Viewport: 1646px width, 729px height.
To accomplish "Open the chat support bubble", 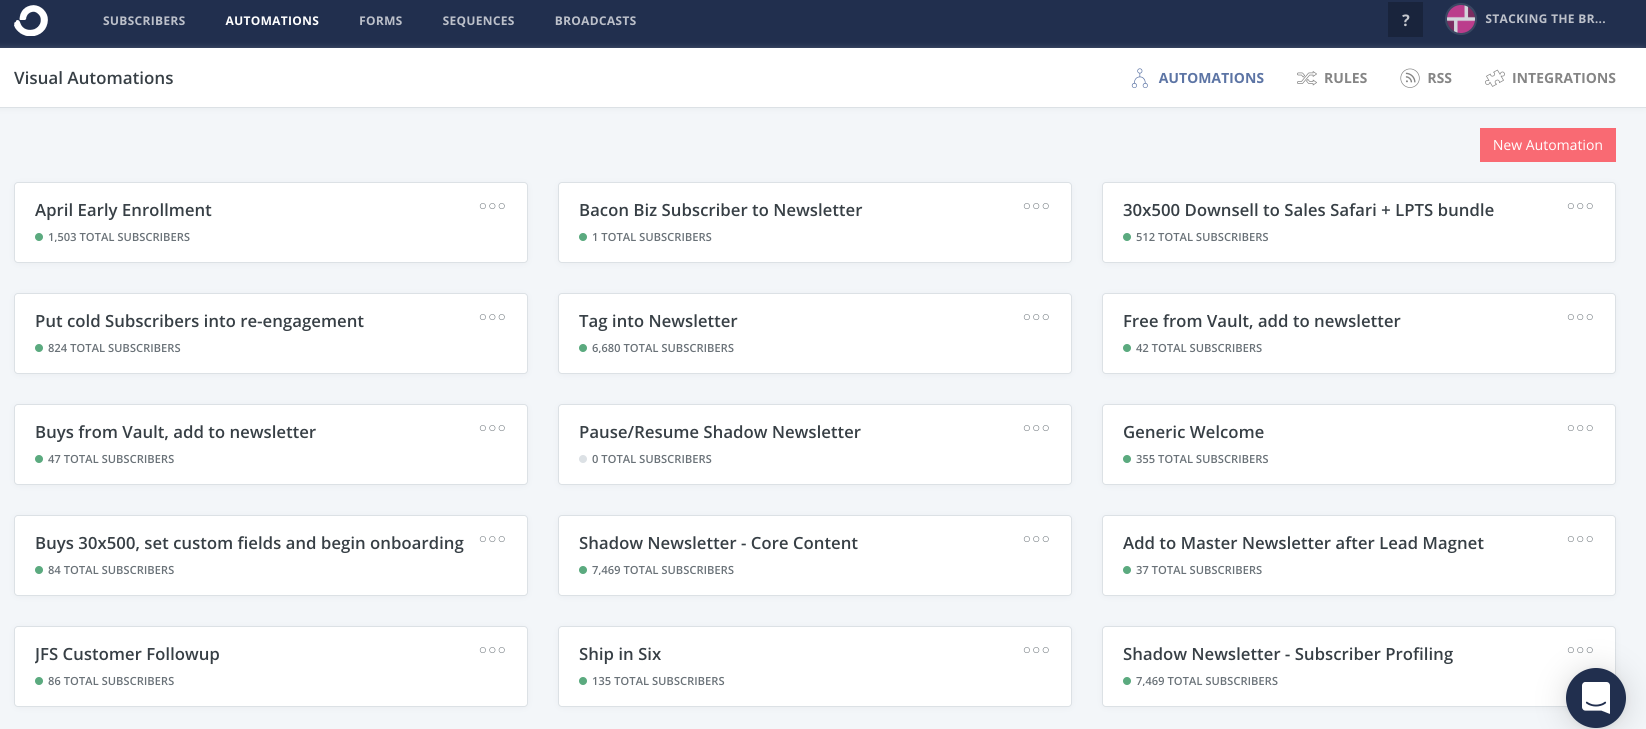I will point(1595,697).
